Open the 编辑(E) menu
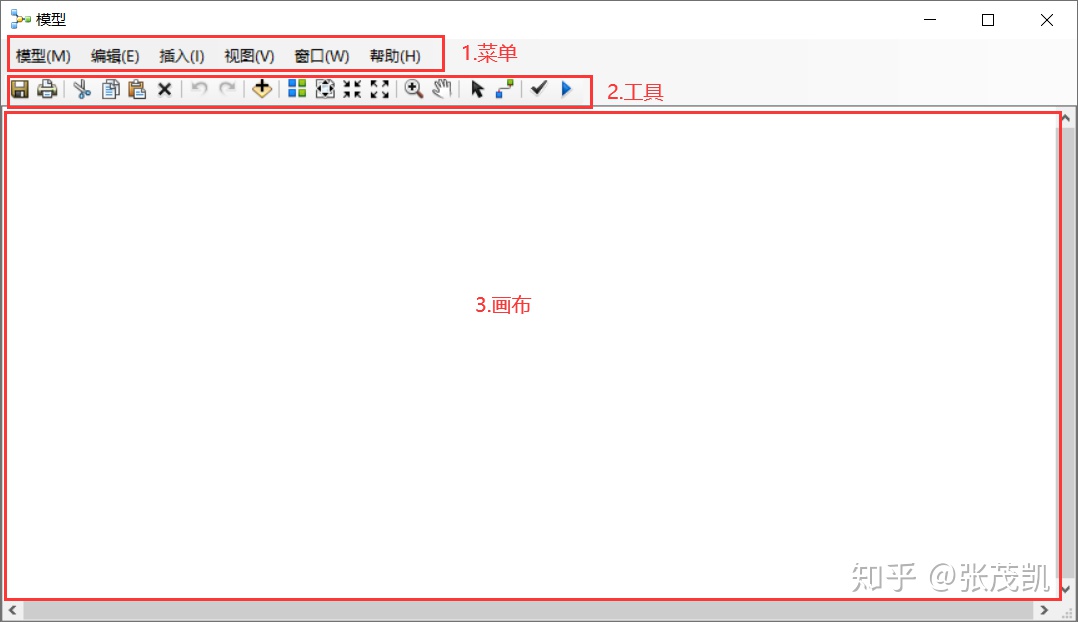The height and width of the screenshot is (622, 1078). (x=115, y=56)
